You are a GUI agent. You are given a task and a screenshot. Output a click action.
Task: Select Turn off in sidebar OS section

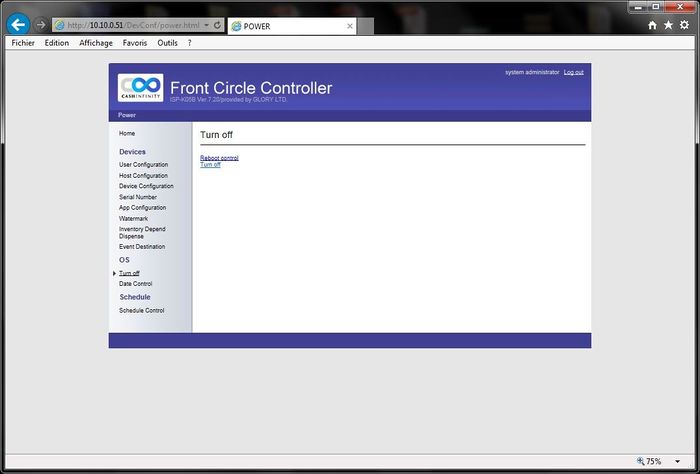tap(129, 273)
